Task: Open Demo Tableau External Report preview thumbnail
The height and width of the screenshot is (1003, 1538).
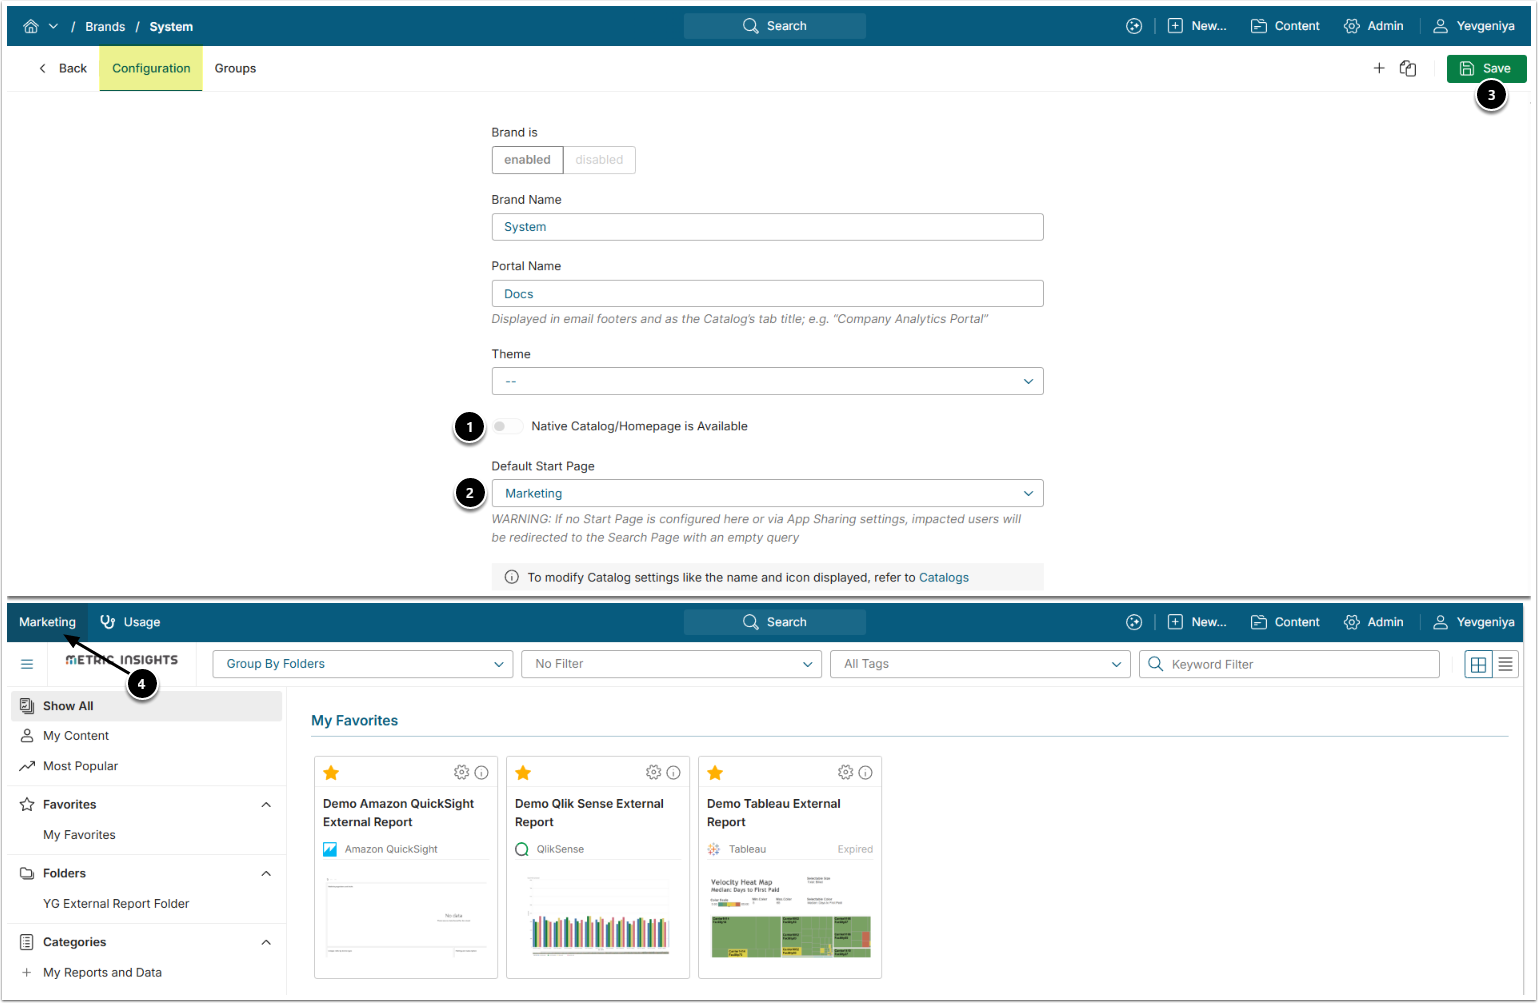Action: point(790,916)
